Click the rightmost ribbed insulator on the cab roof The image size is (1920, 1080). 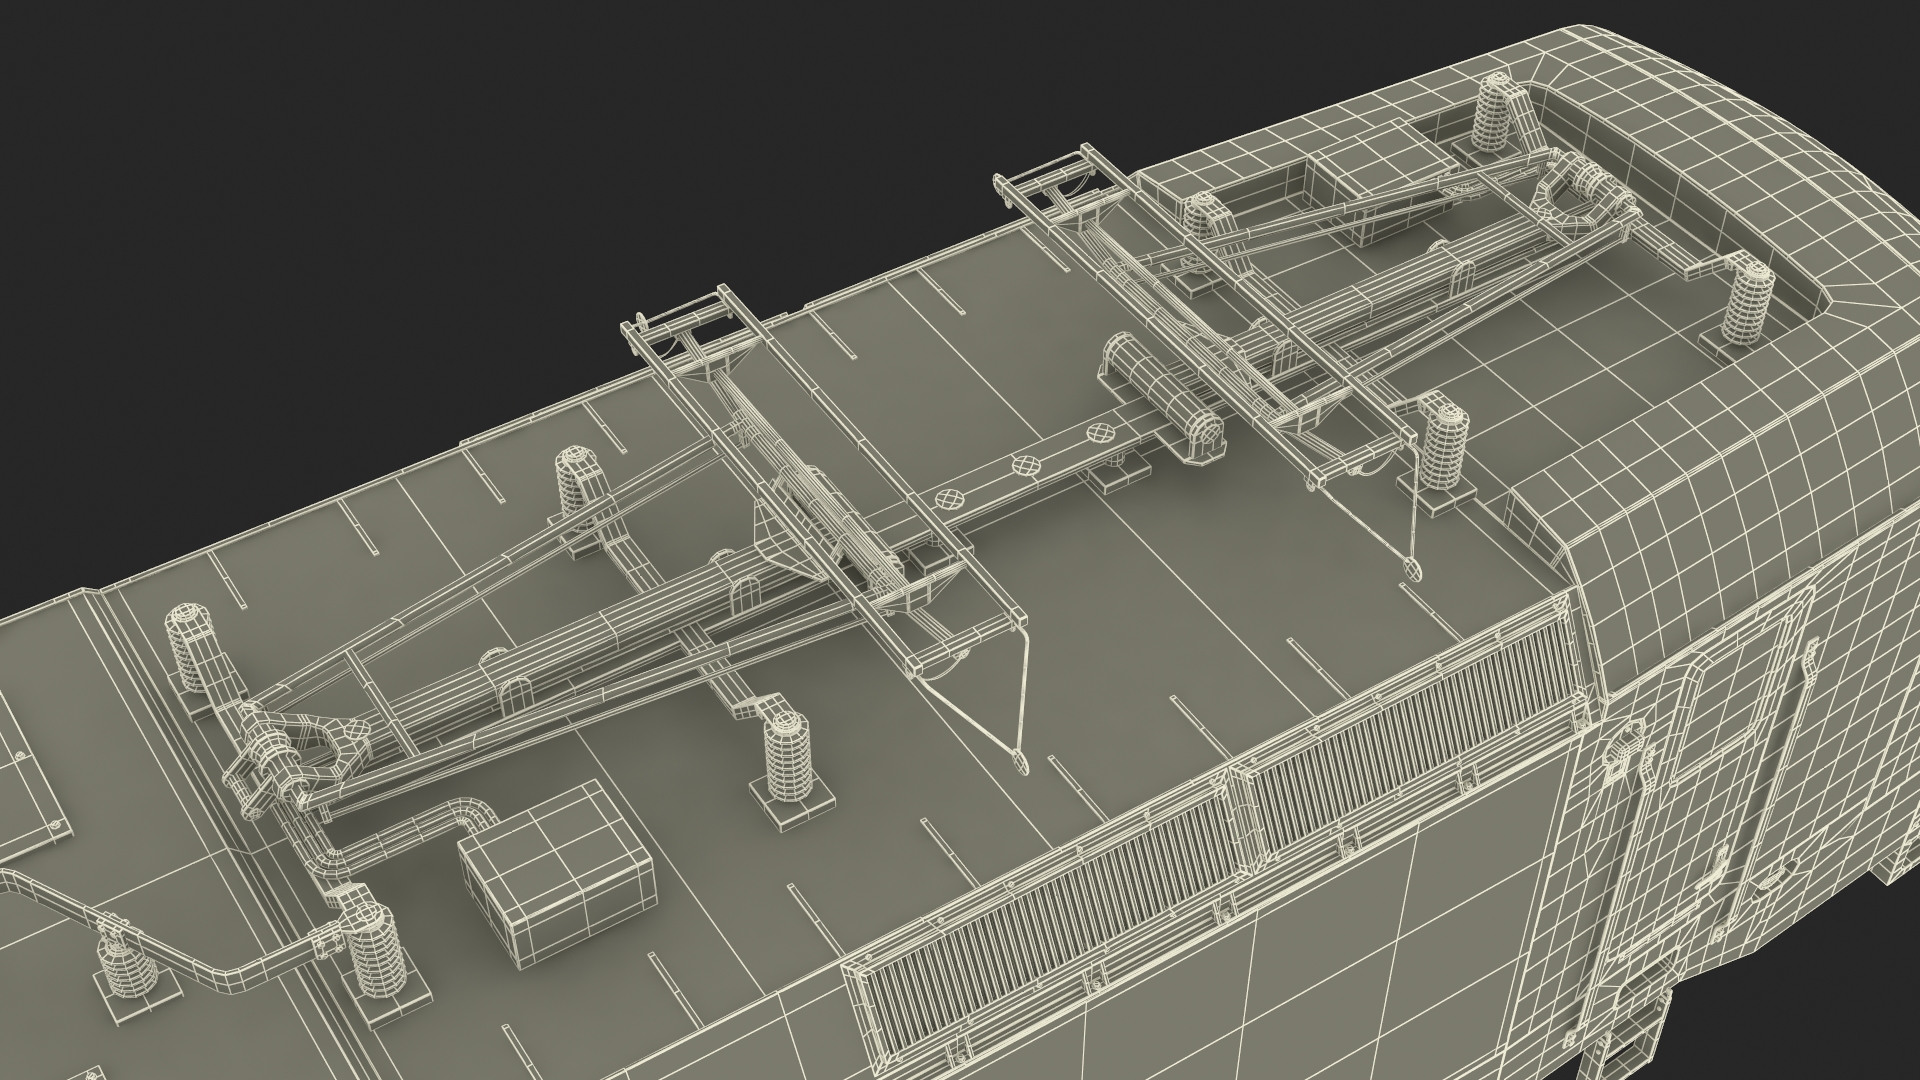[x=1747, y=303]
